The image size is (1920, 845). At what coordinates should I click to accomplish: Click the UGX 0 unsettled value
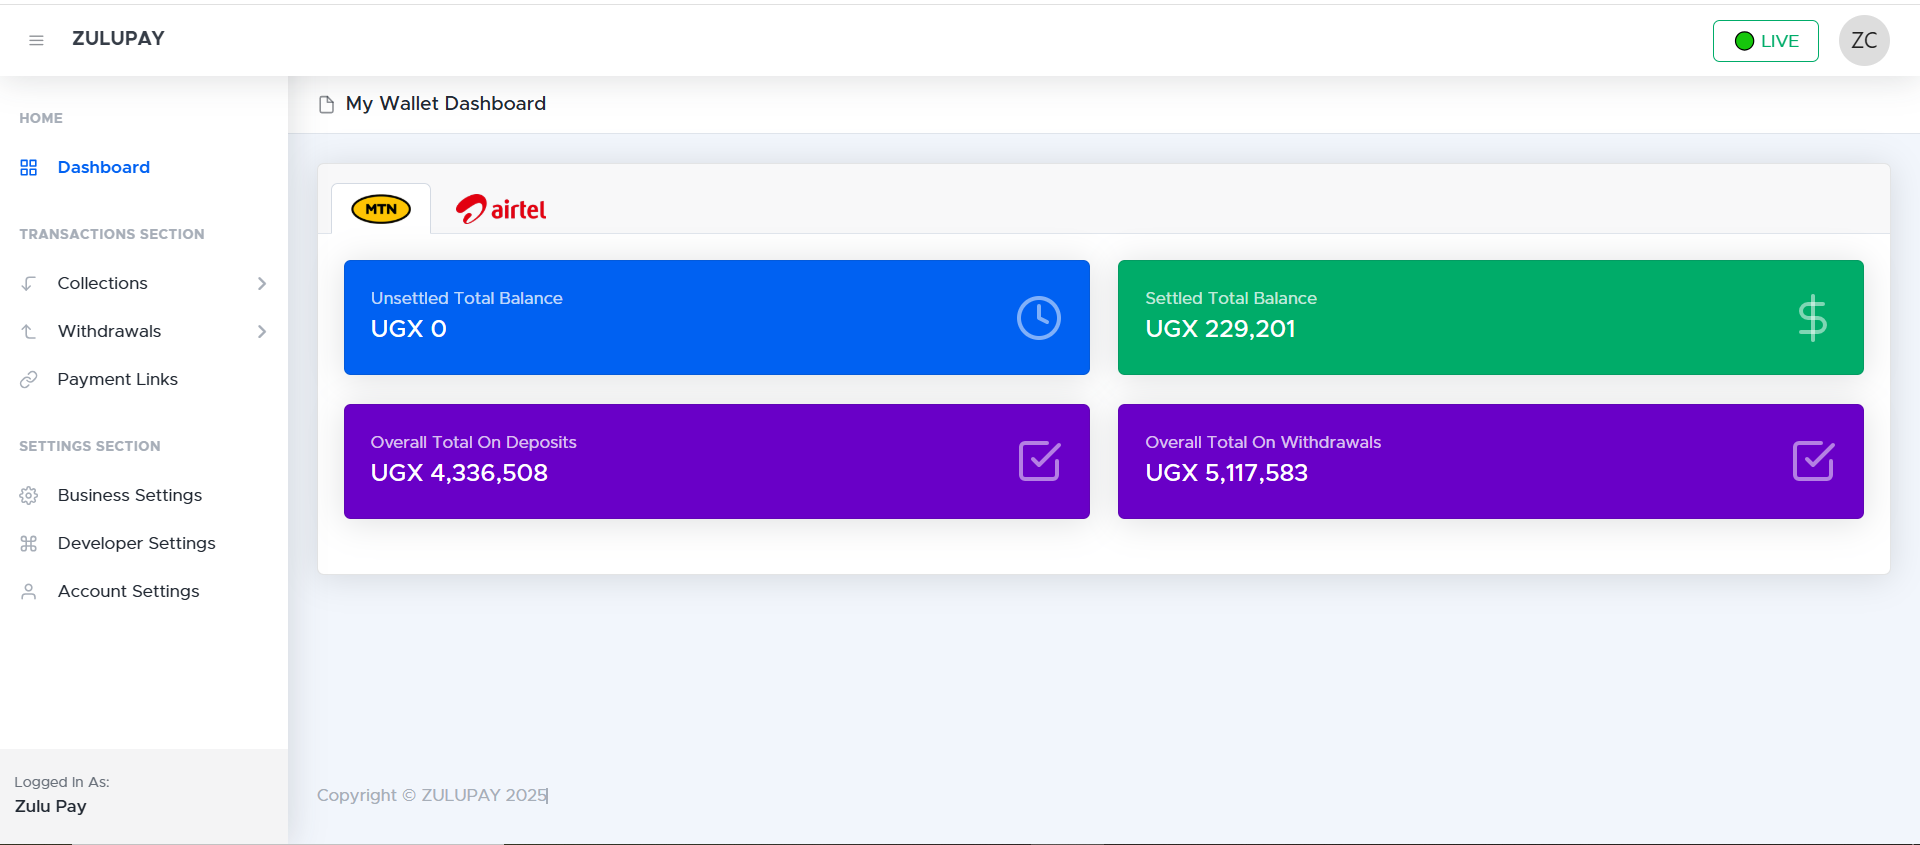click(408, 329)
